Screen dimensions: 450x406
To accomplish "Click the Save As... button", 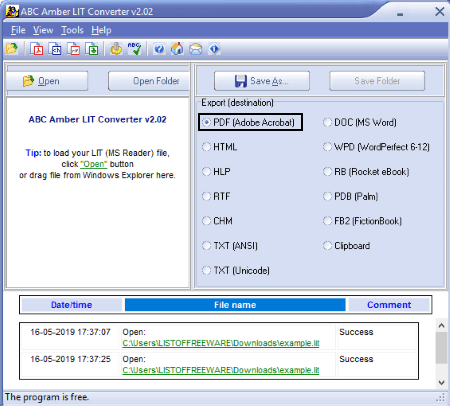I will (x=262, y=81).
